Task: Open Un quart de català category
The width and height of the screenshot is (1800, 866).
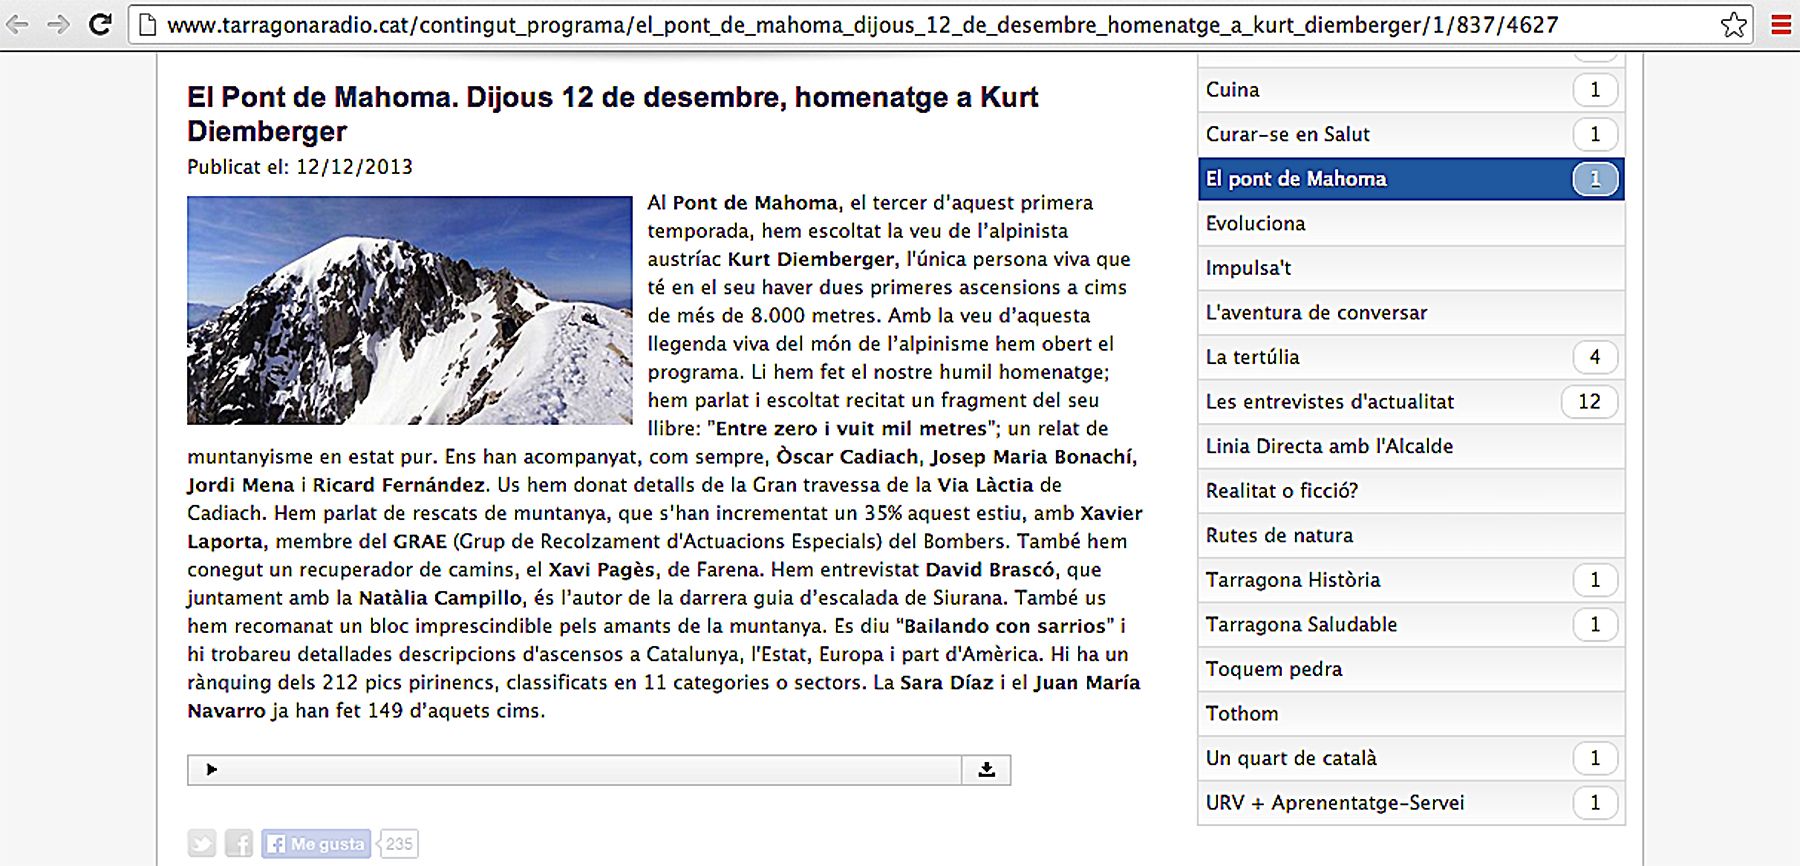Action: pyautogui.click(x=1411, y=758)
